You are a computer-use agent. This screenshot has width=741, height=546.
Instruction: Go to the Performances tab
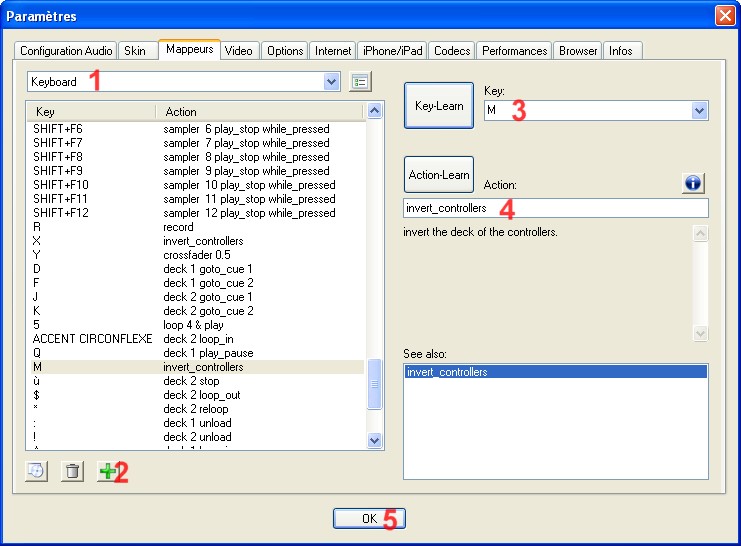pos(514,51)
